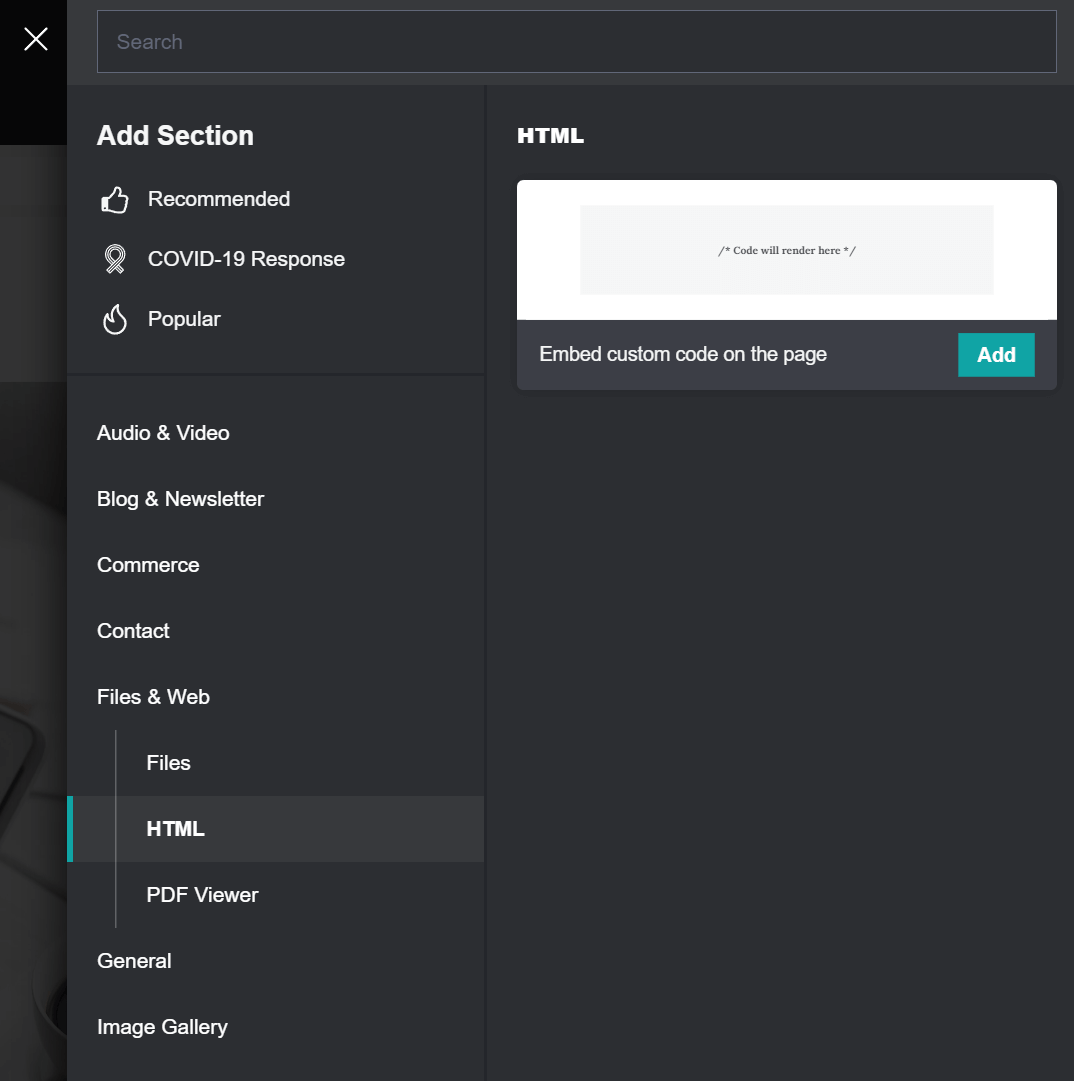The image size is (1074, 1081).
Task: Click the ribbon icon for COVID-19 Response
Action: tap(114, 259)
